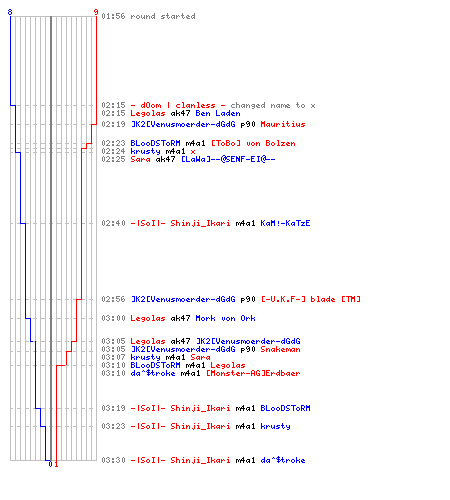
Task: Click Snakeman player name
Action: (280, 349)
